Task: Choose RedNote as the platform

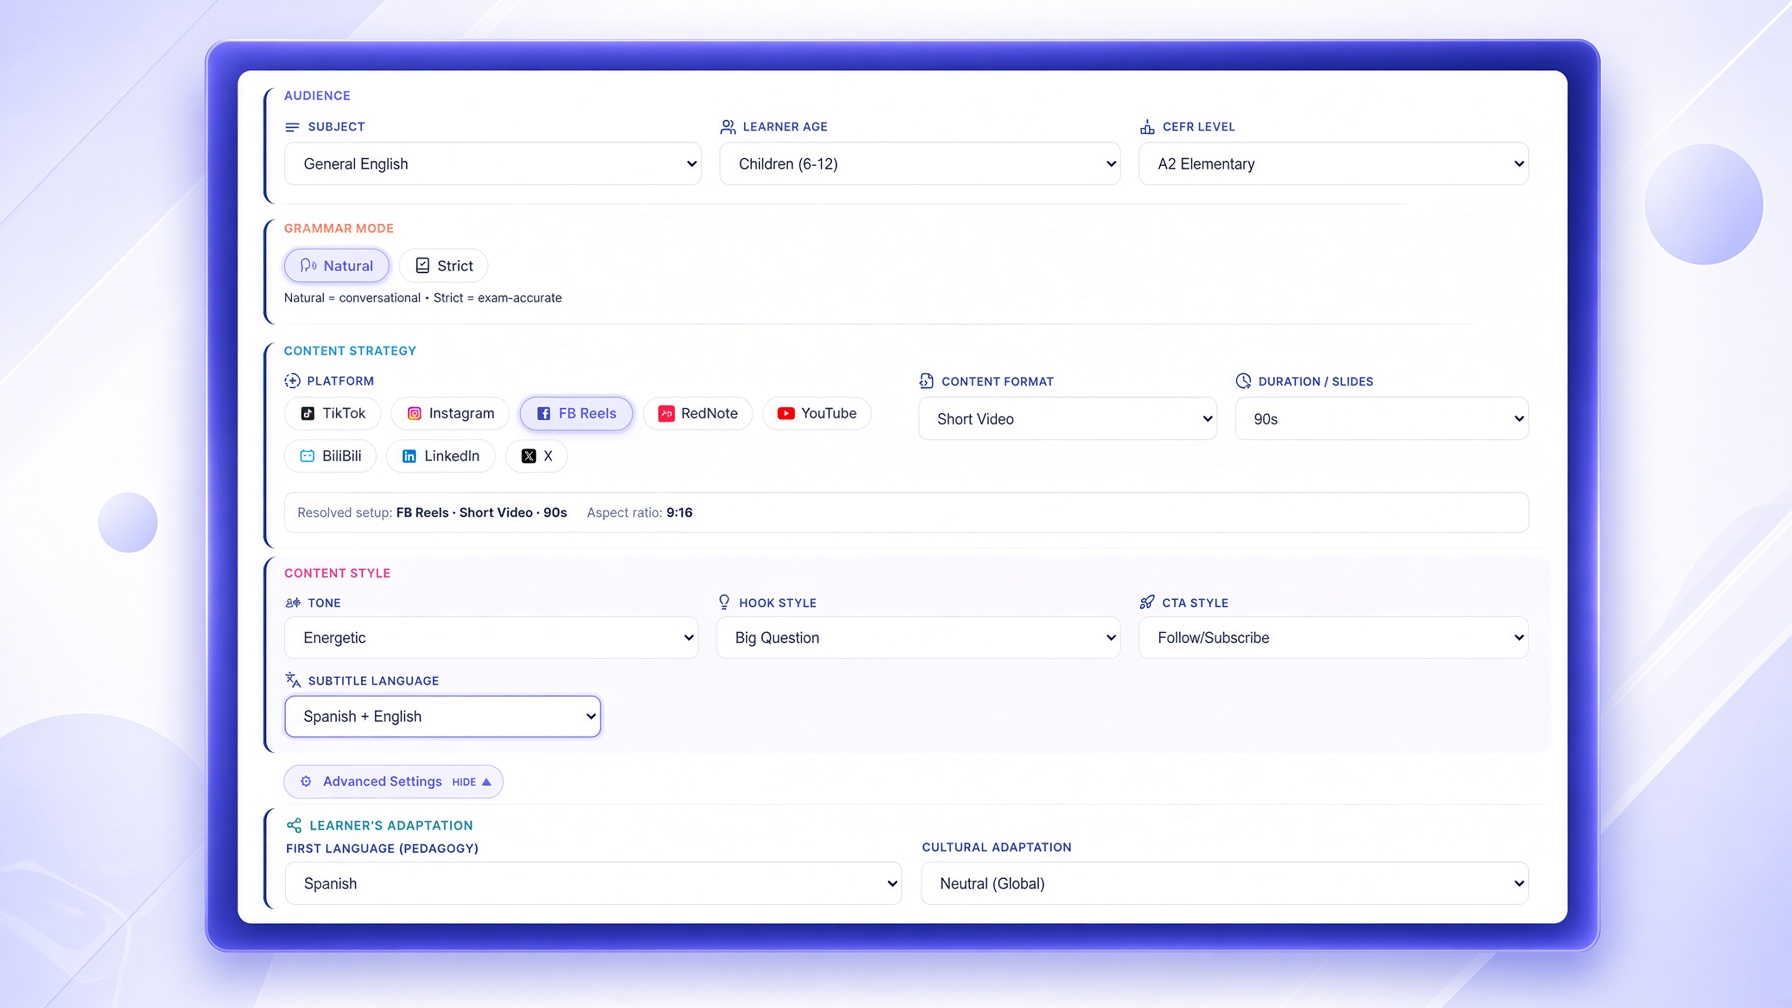Action: pos(698,414)
